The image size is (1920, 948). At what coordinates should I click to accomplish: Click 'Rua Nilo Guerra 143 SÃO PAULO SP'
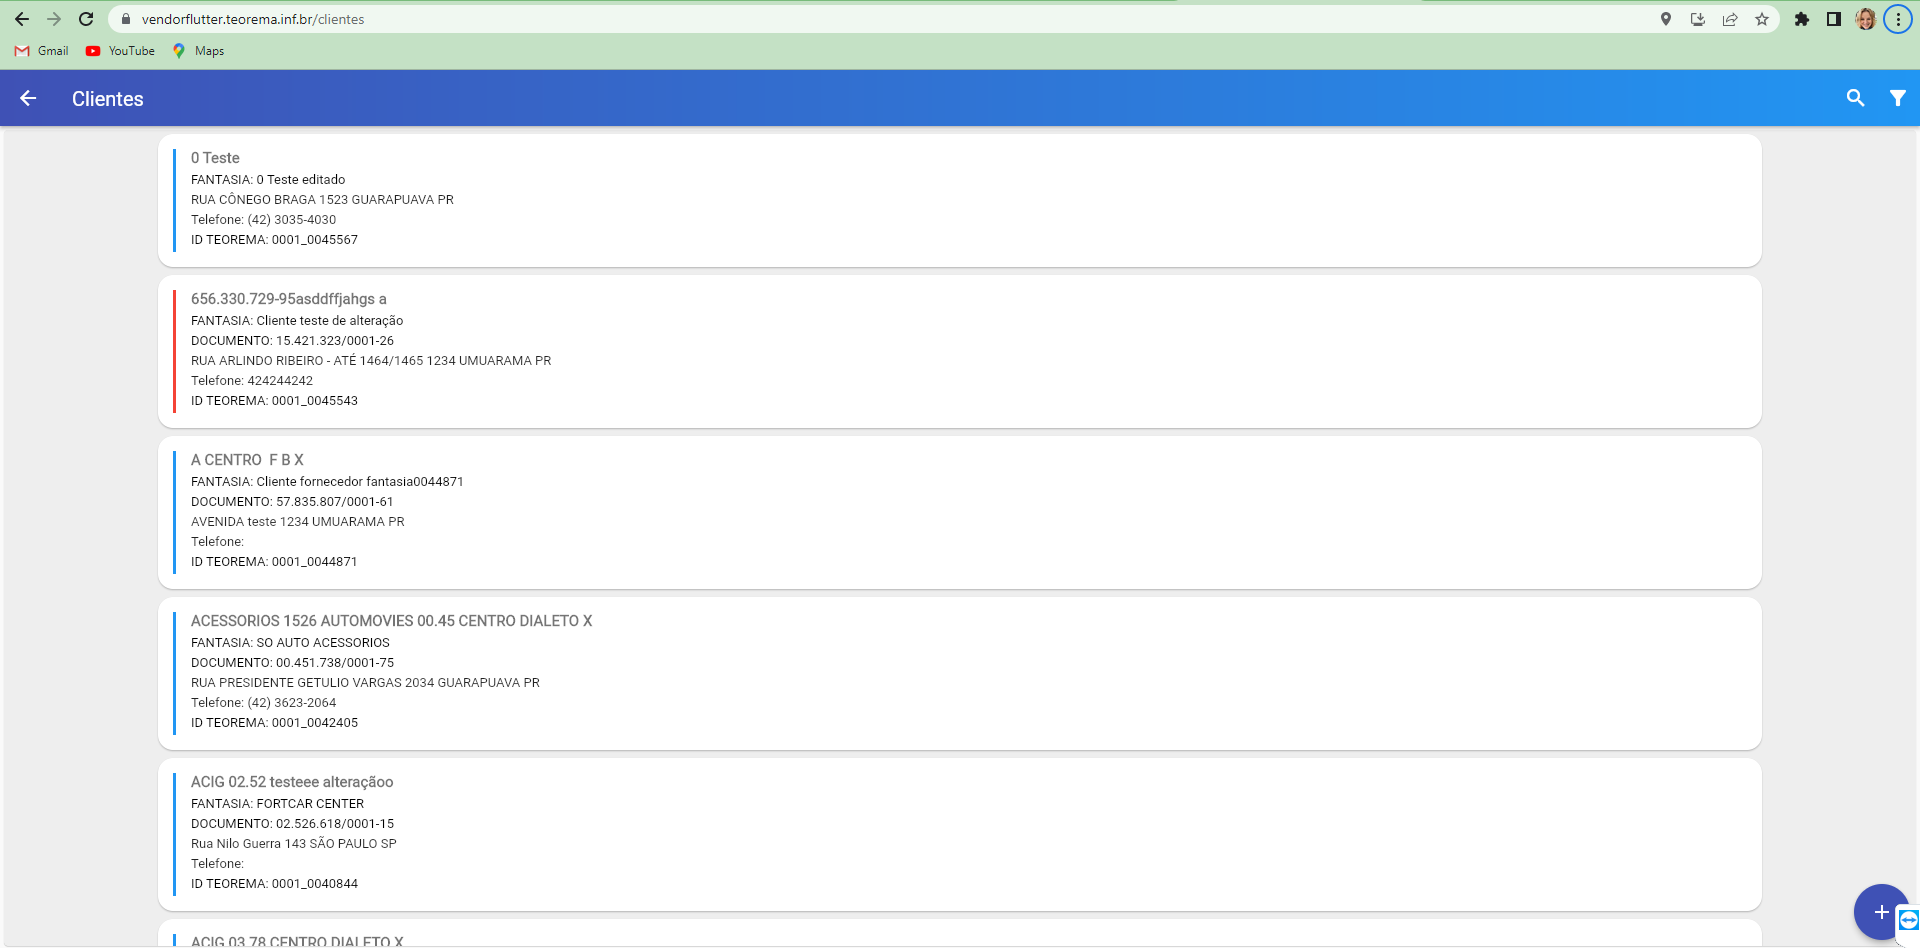(293, 844)
